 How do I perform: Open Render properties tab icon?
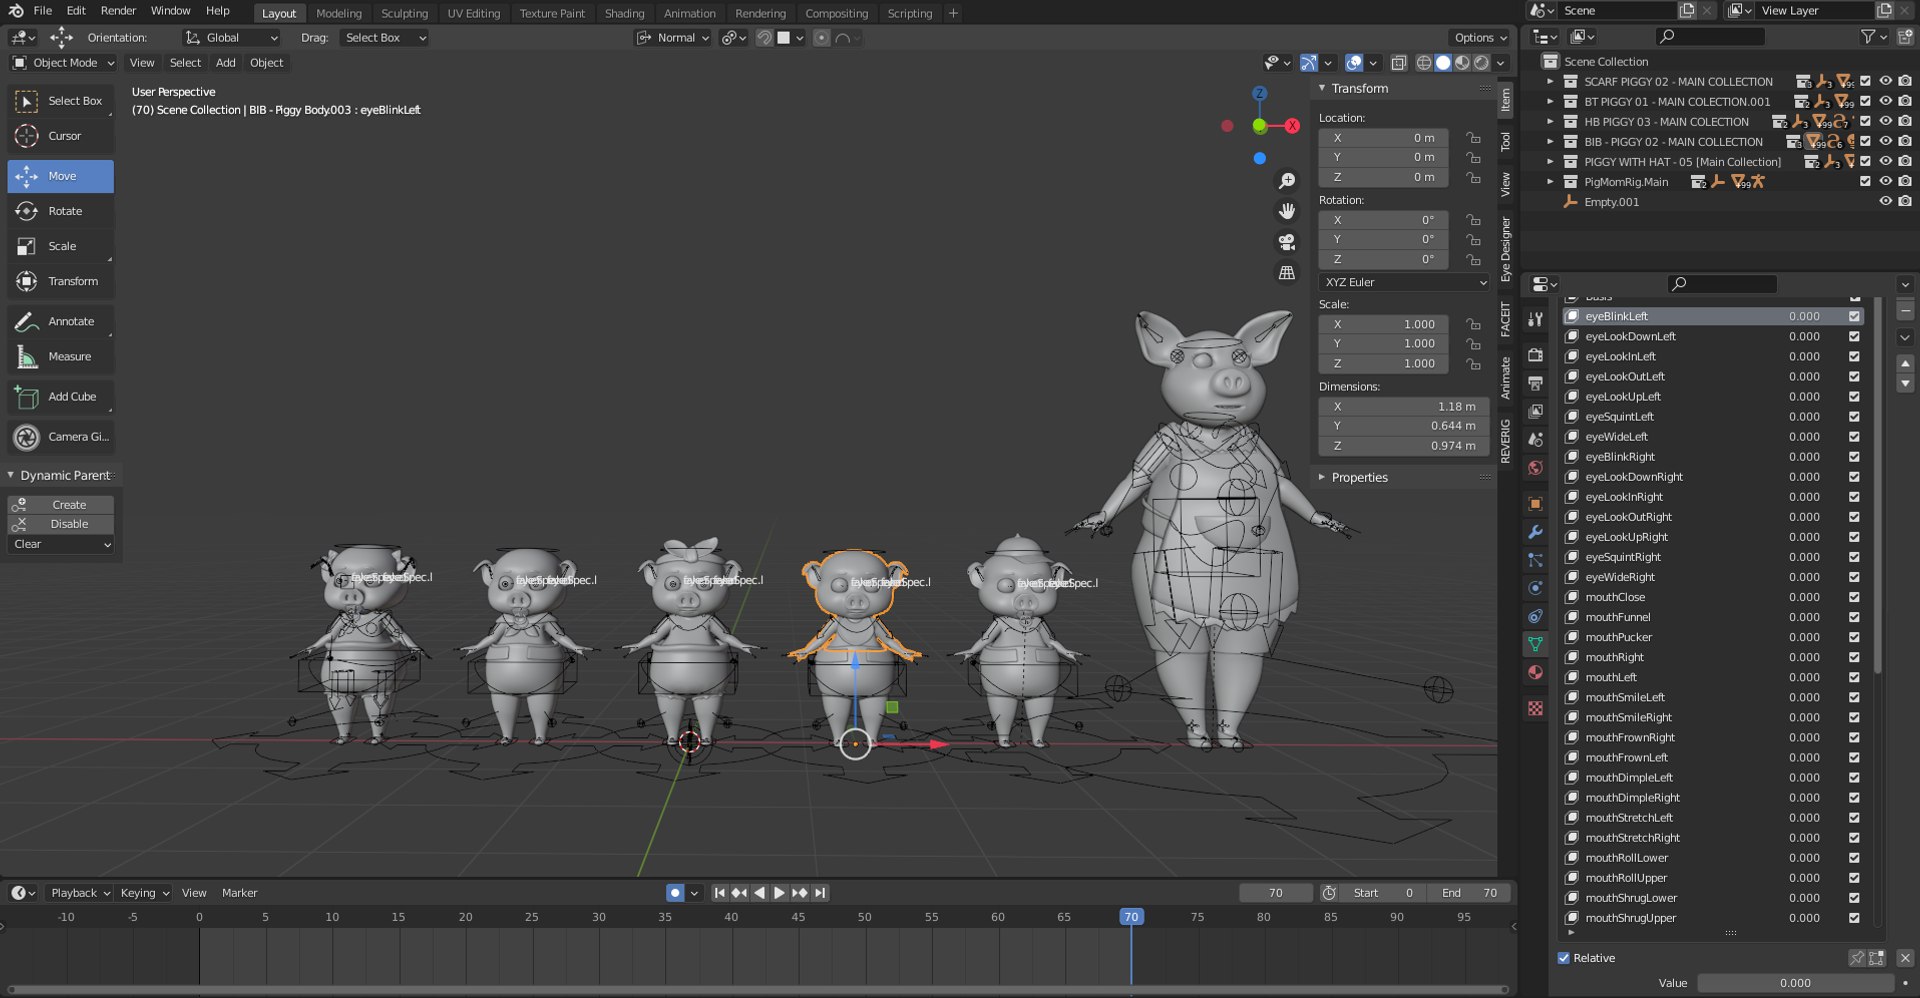coord(1535,355)
